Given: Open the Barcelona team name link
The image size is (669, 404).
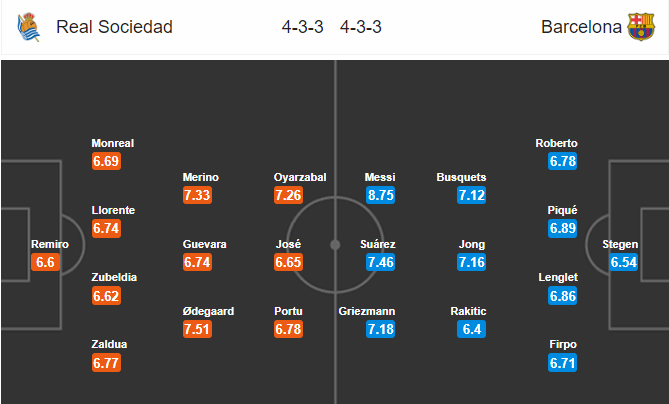Looking at the screenshot, I should pyautogui.click(x=581, y=27).
